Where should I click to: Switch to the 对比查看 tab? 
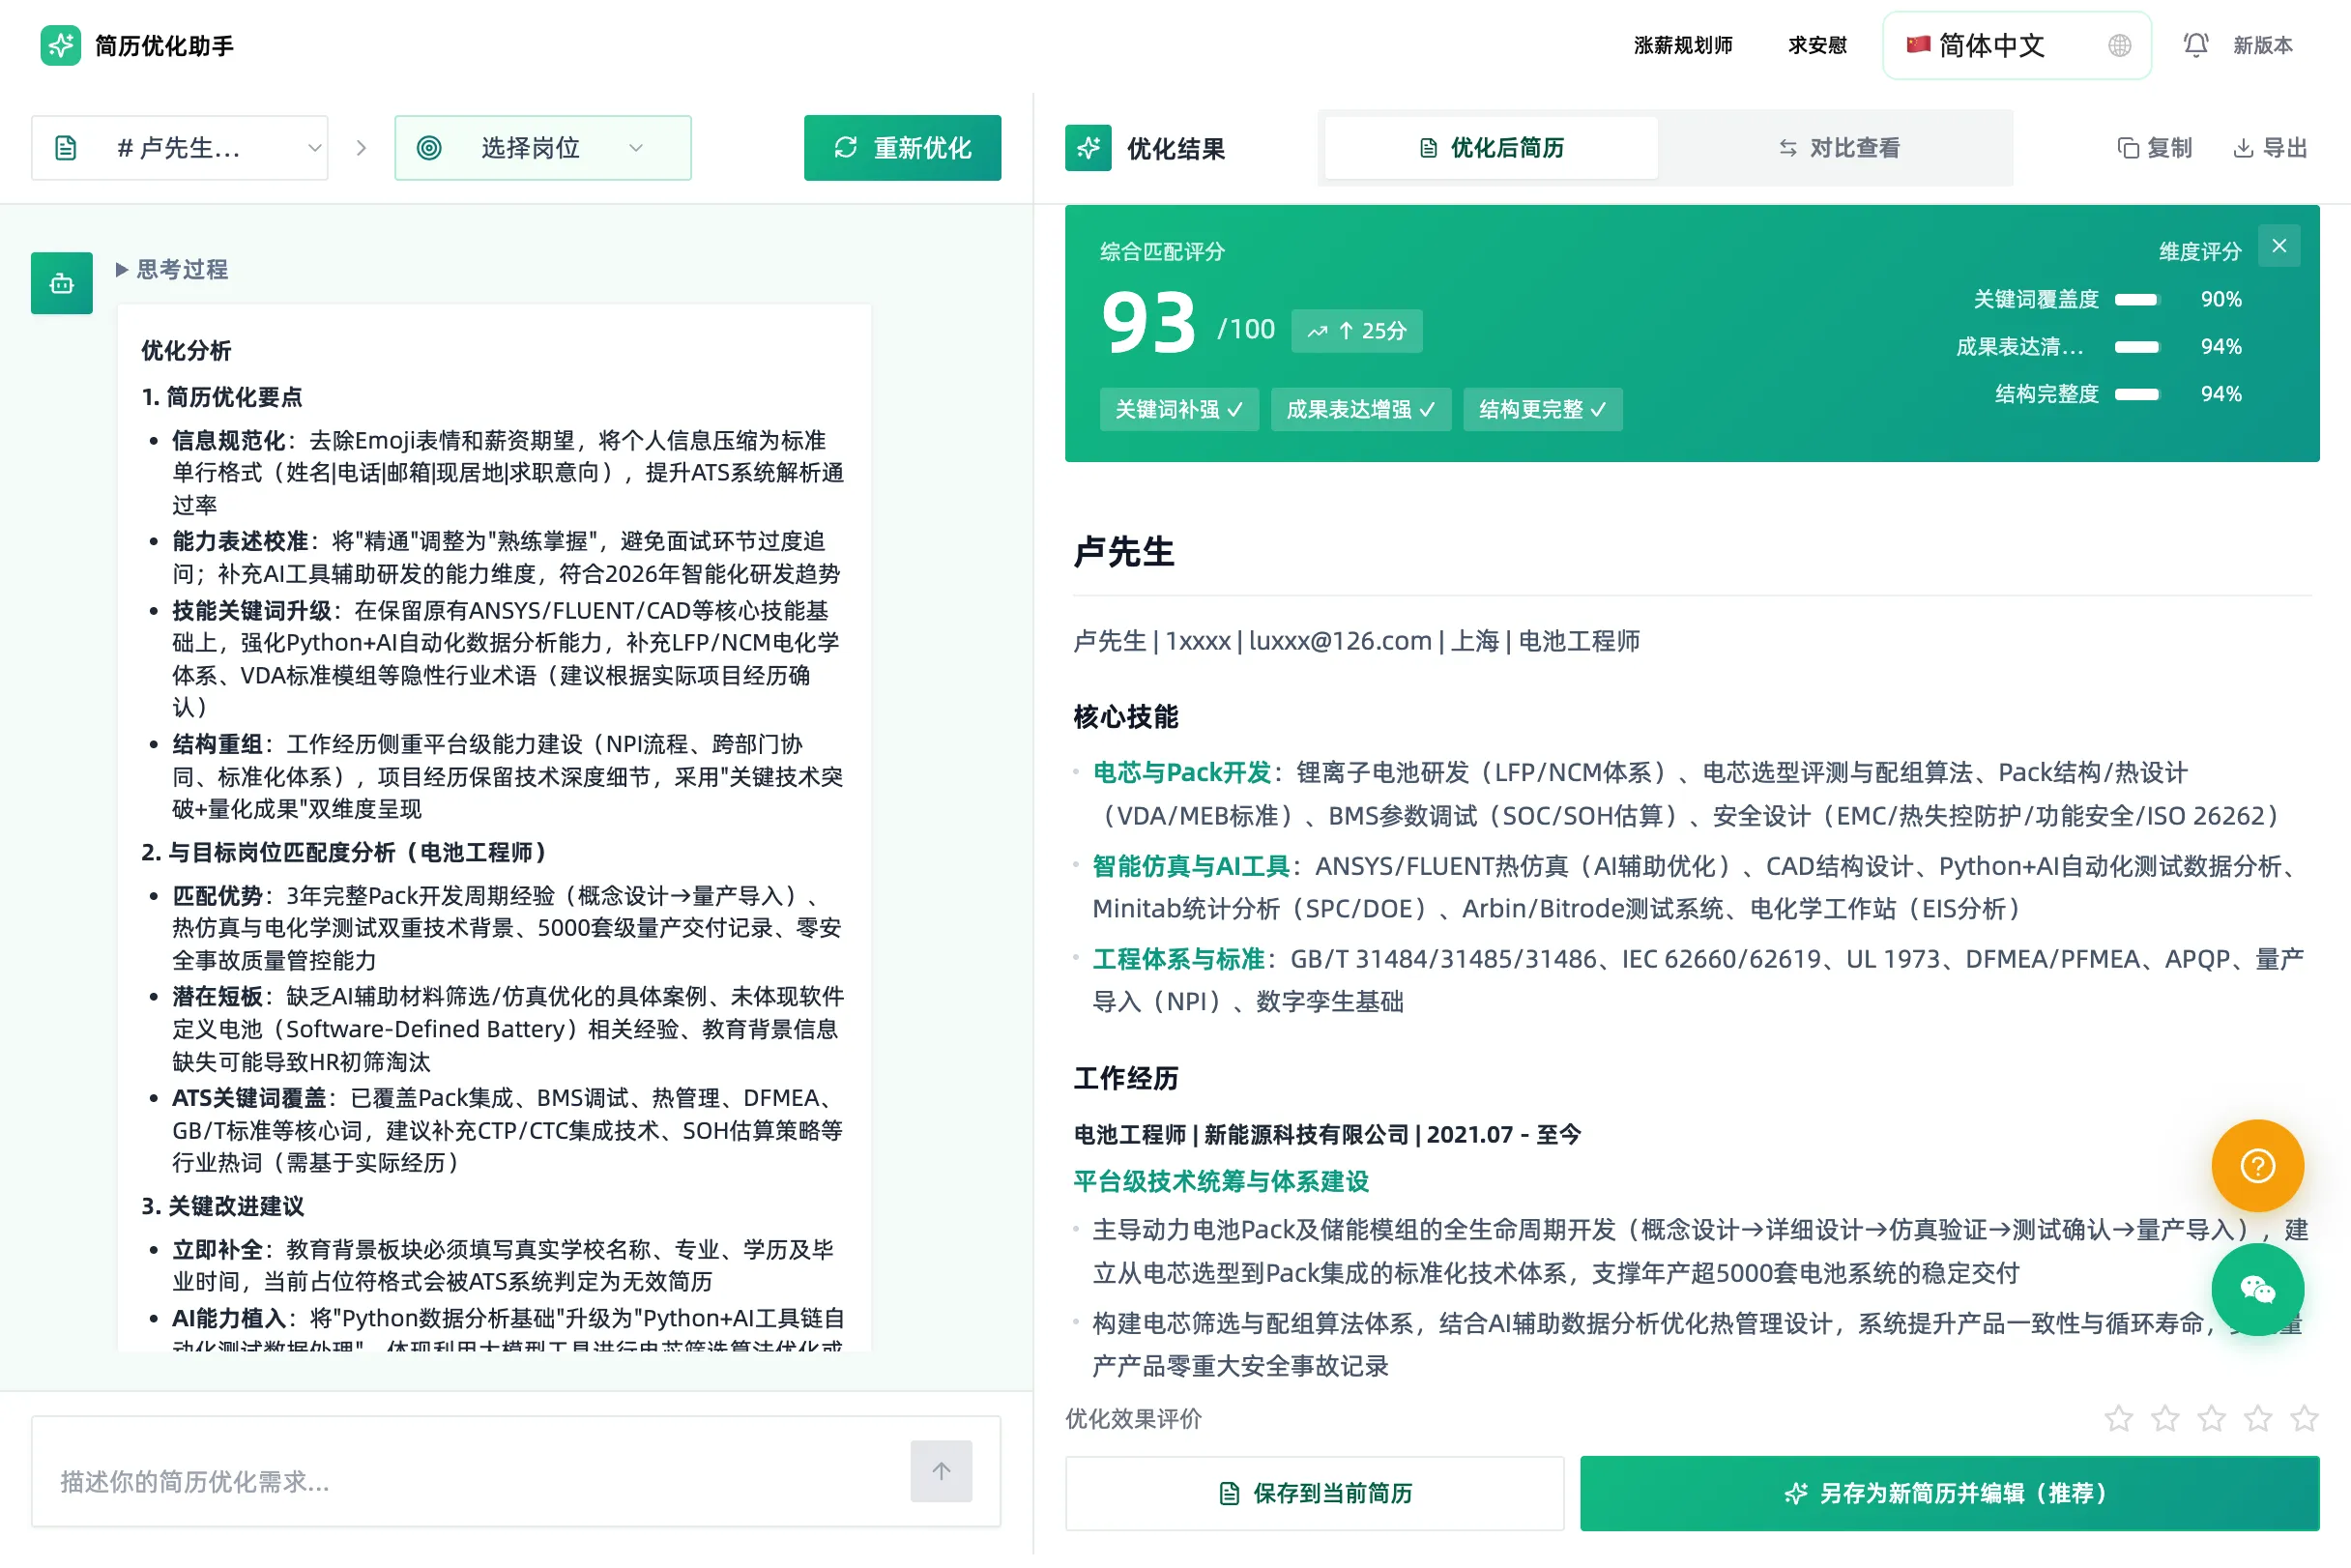point(1838,148)
